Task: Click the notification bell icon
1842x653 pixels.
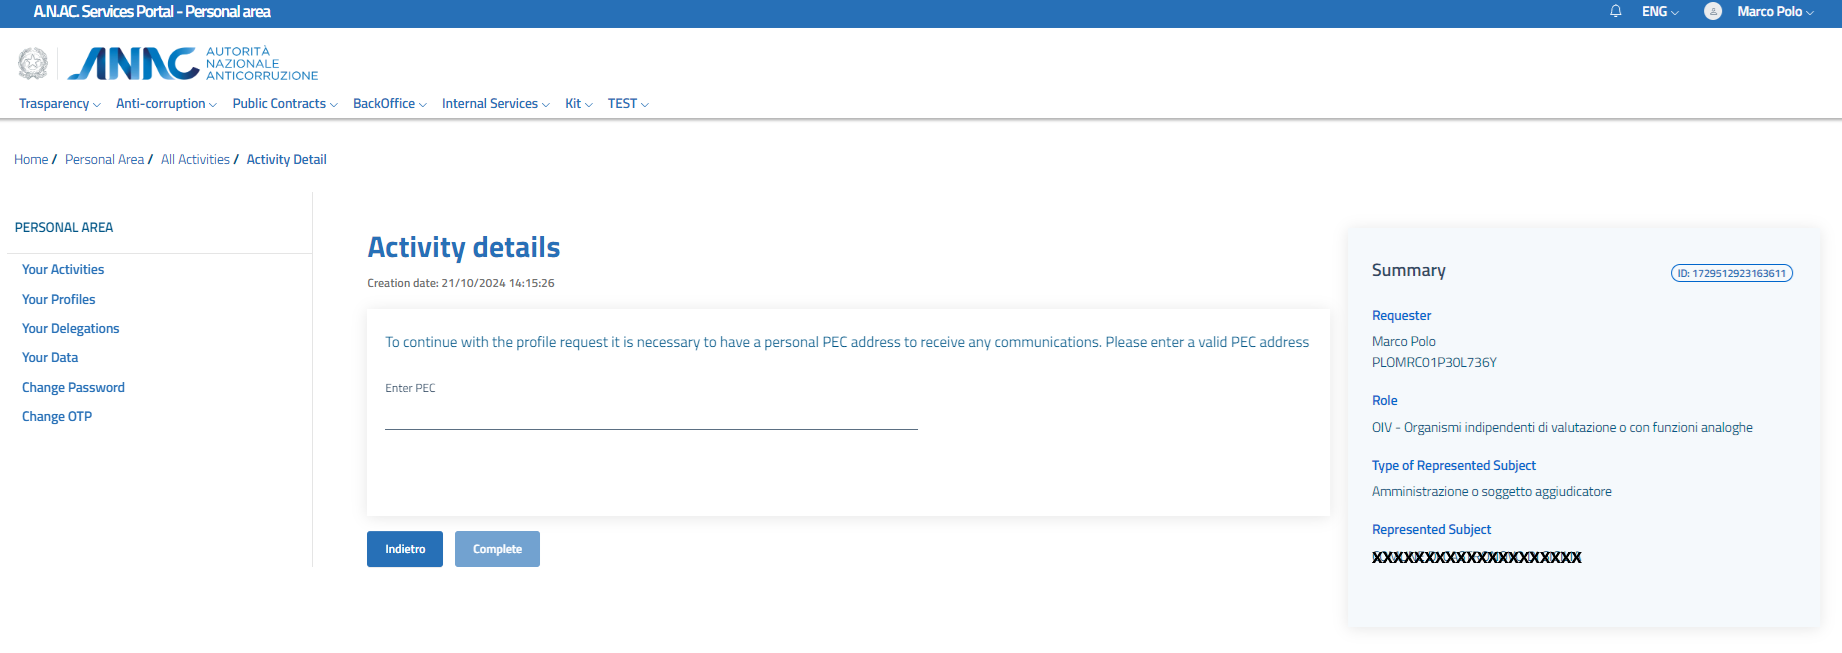Action: pos(1615,12)
